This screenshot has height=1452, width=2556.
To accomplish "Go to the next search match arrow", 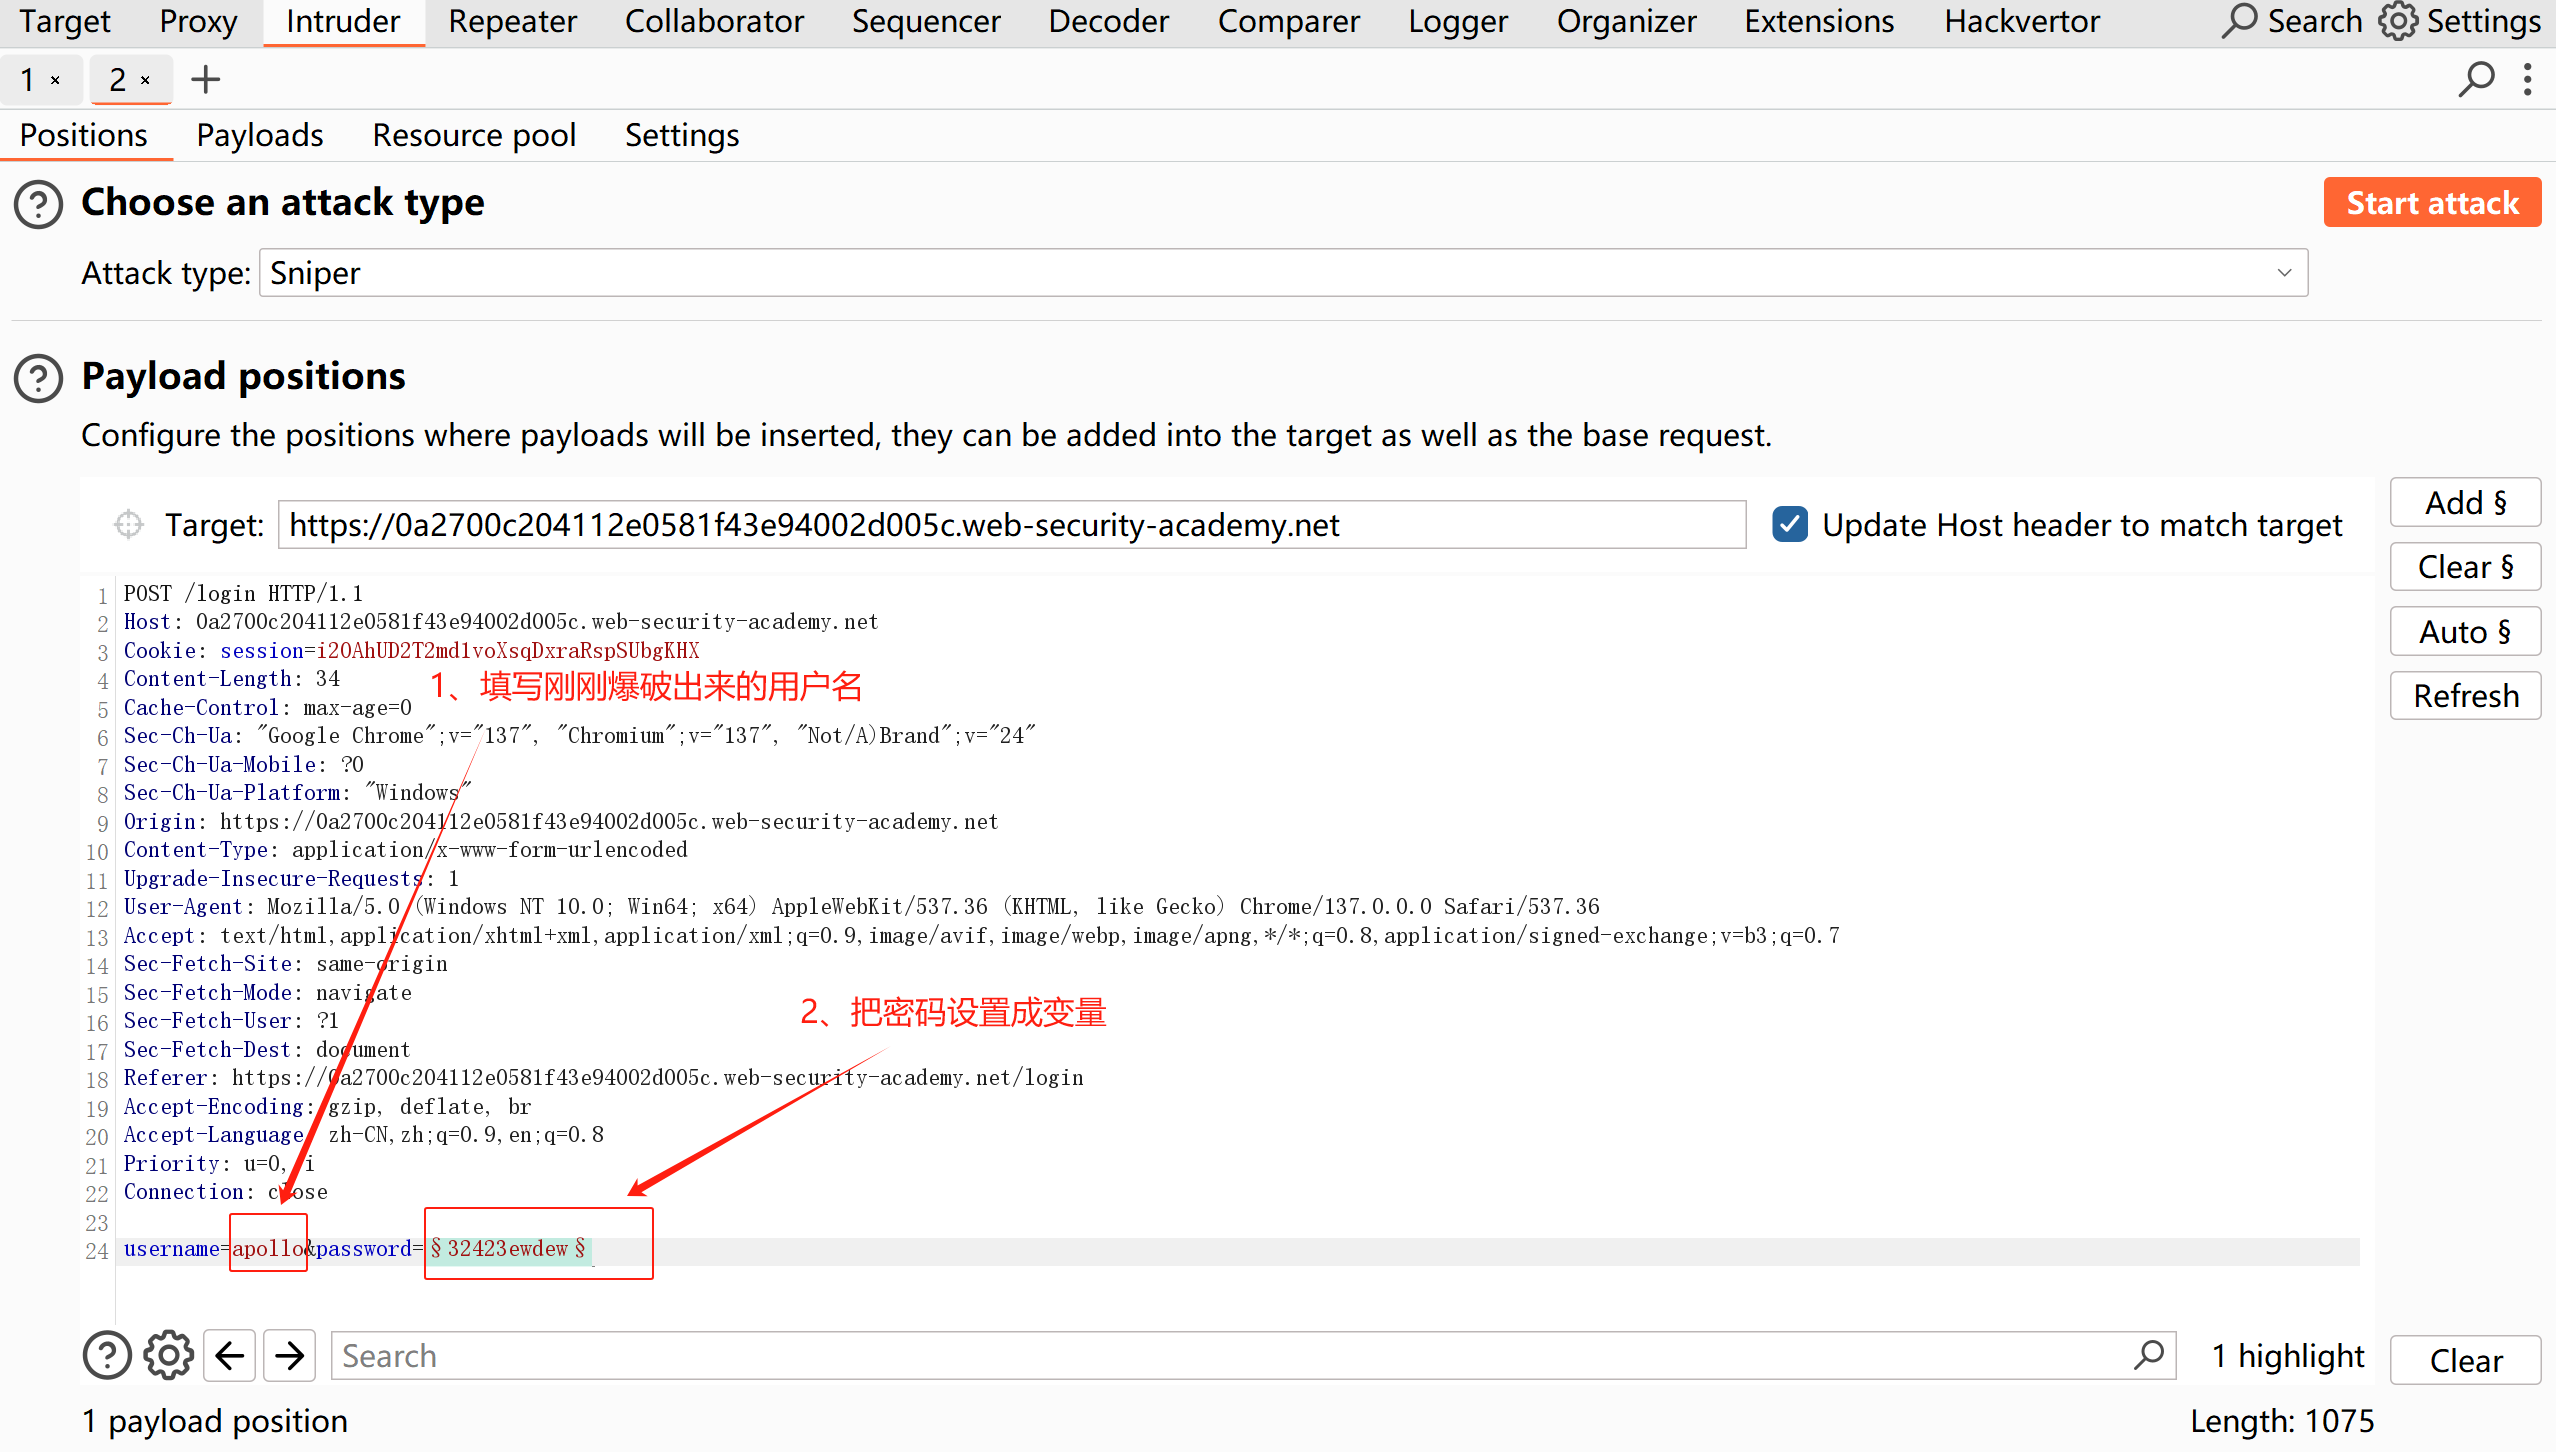I will 290,1355.
